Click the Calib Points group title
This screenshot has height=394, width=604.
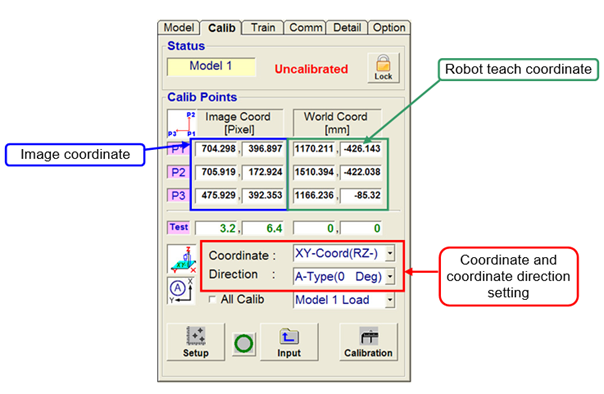point(202,97)
